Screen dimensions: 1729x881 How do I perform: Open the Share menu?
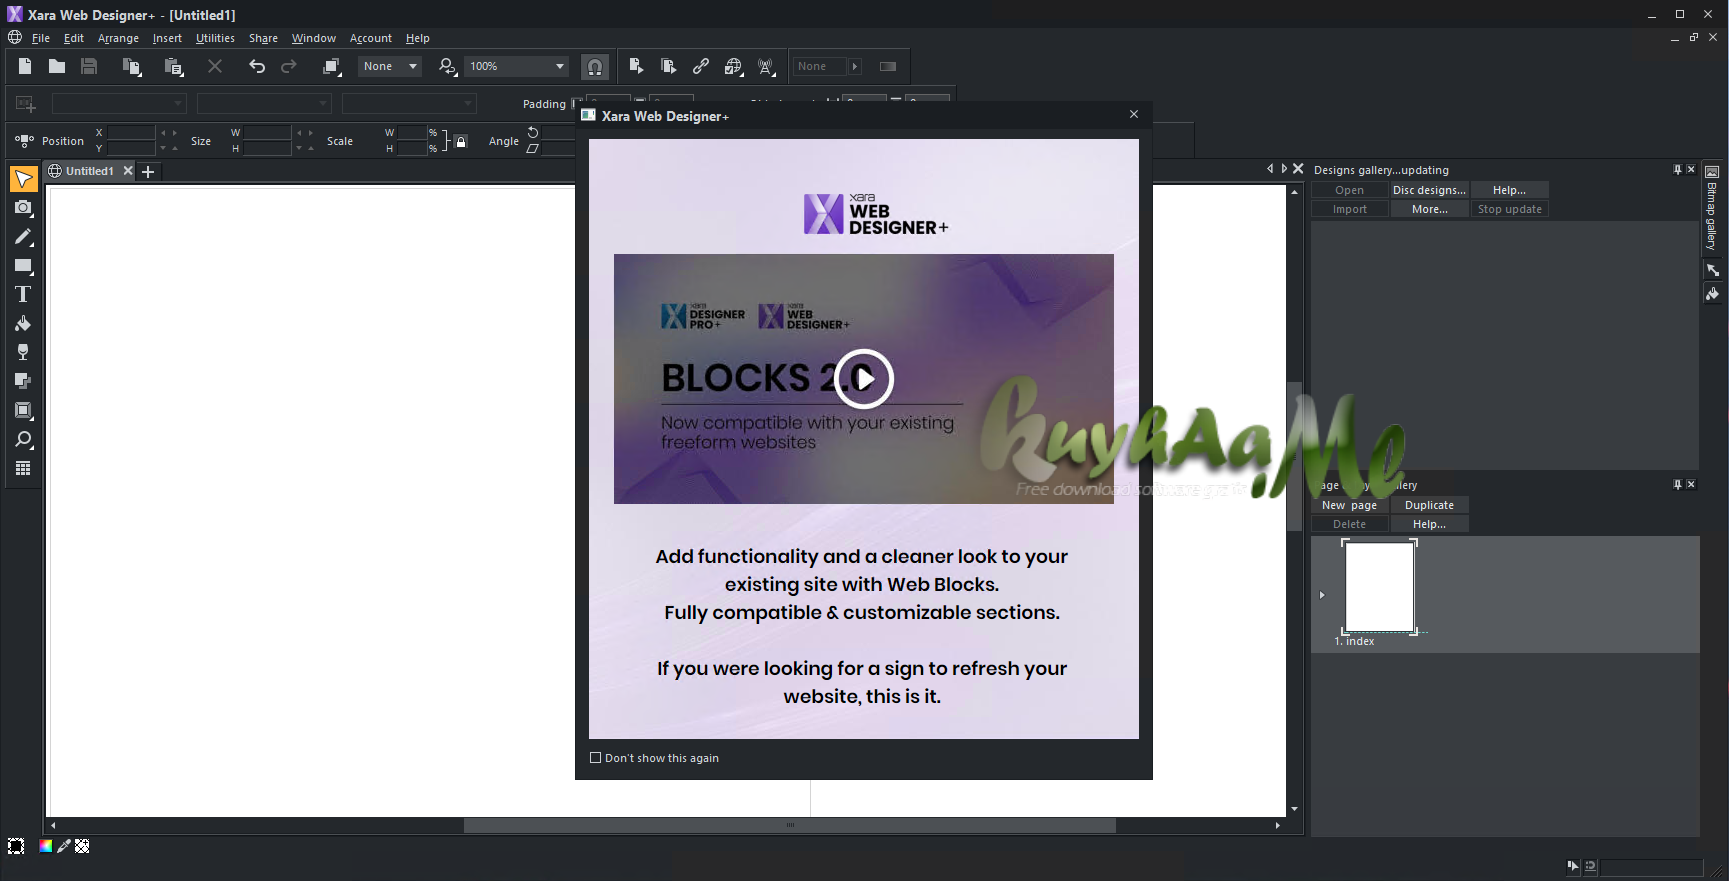click(263, 38)
